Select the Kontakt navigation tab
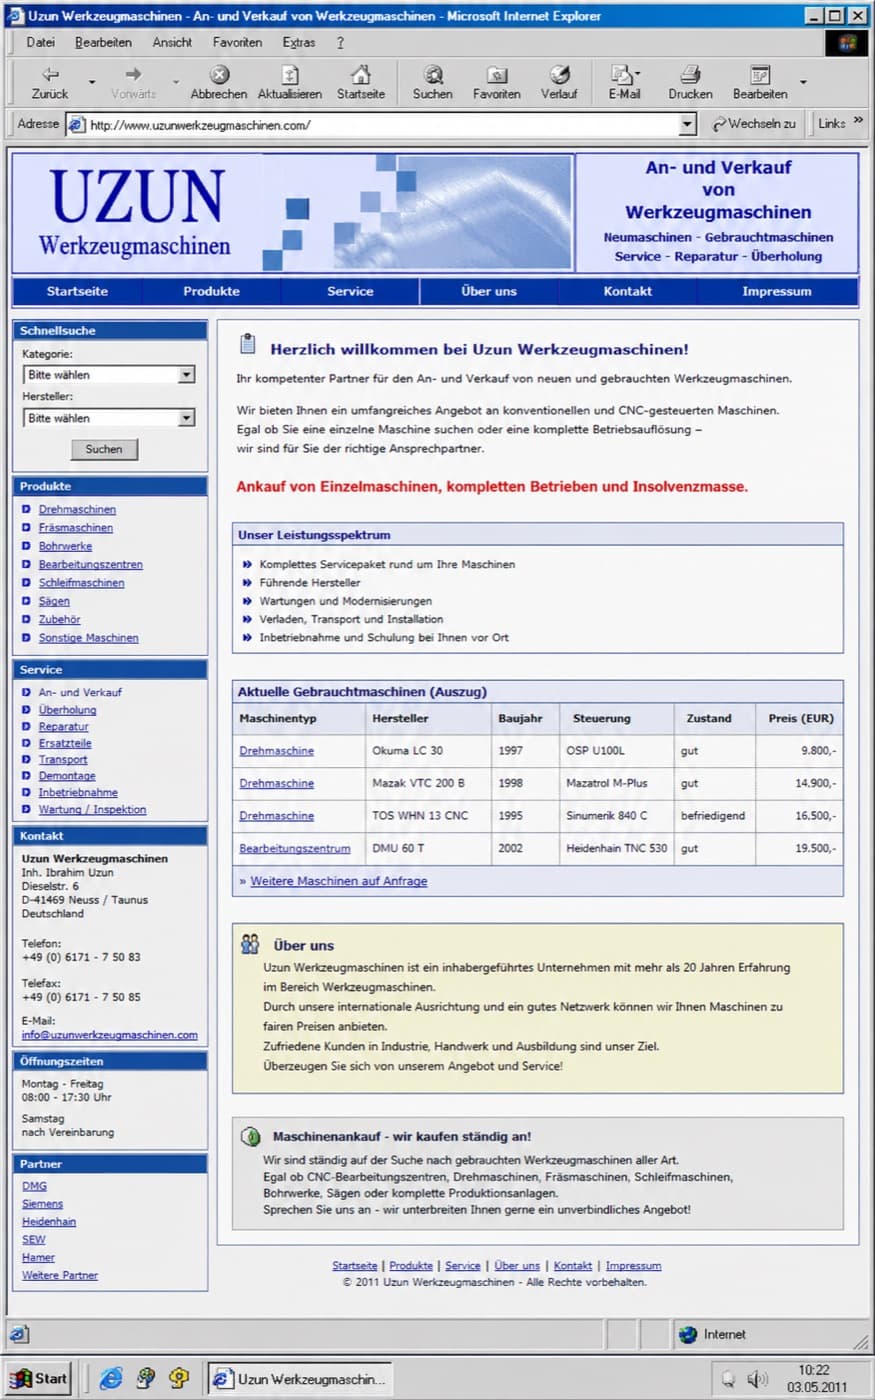 point(627,291)
